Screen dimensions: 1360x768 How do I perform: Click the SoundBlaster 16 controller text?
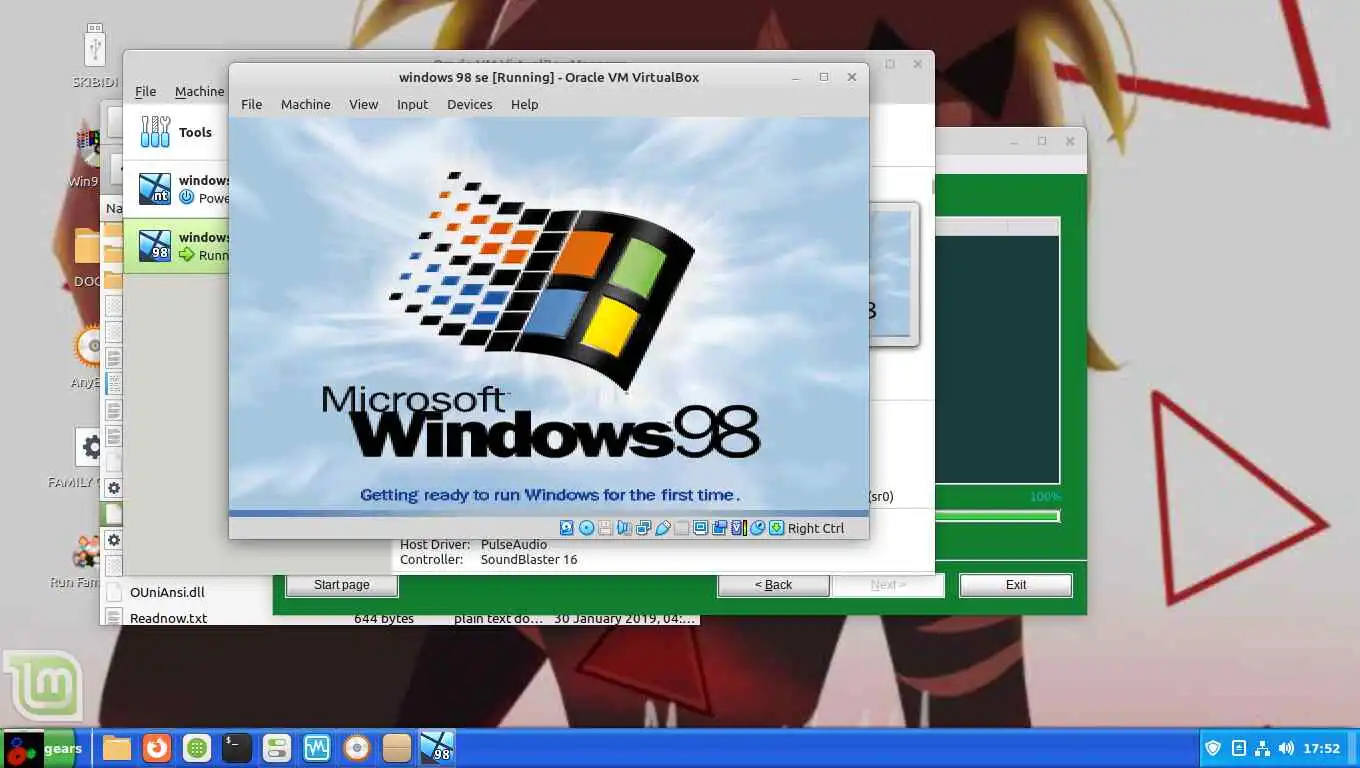click(529, 559)
